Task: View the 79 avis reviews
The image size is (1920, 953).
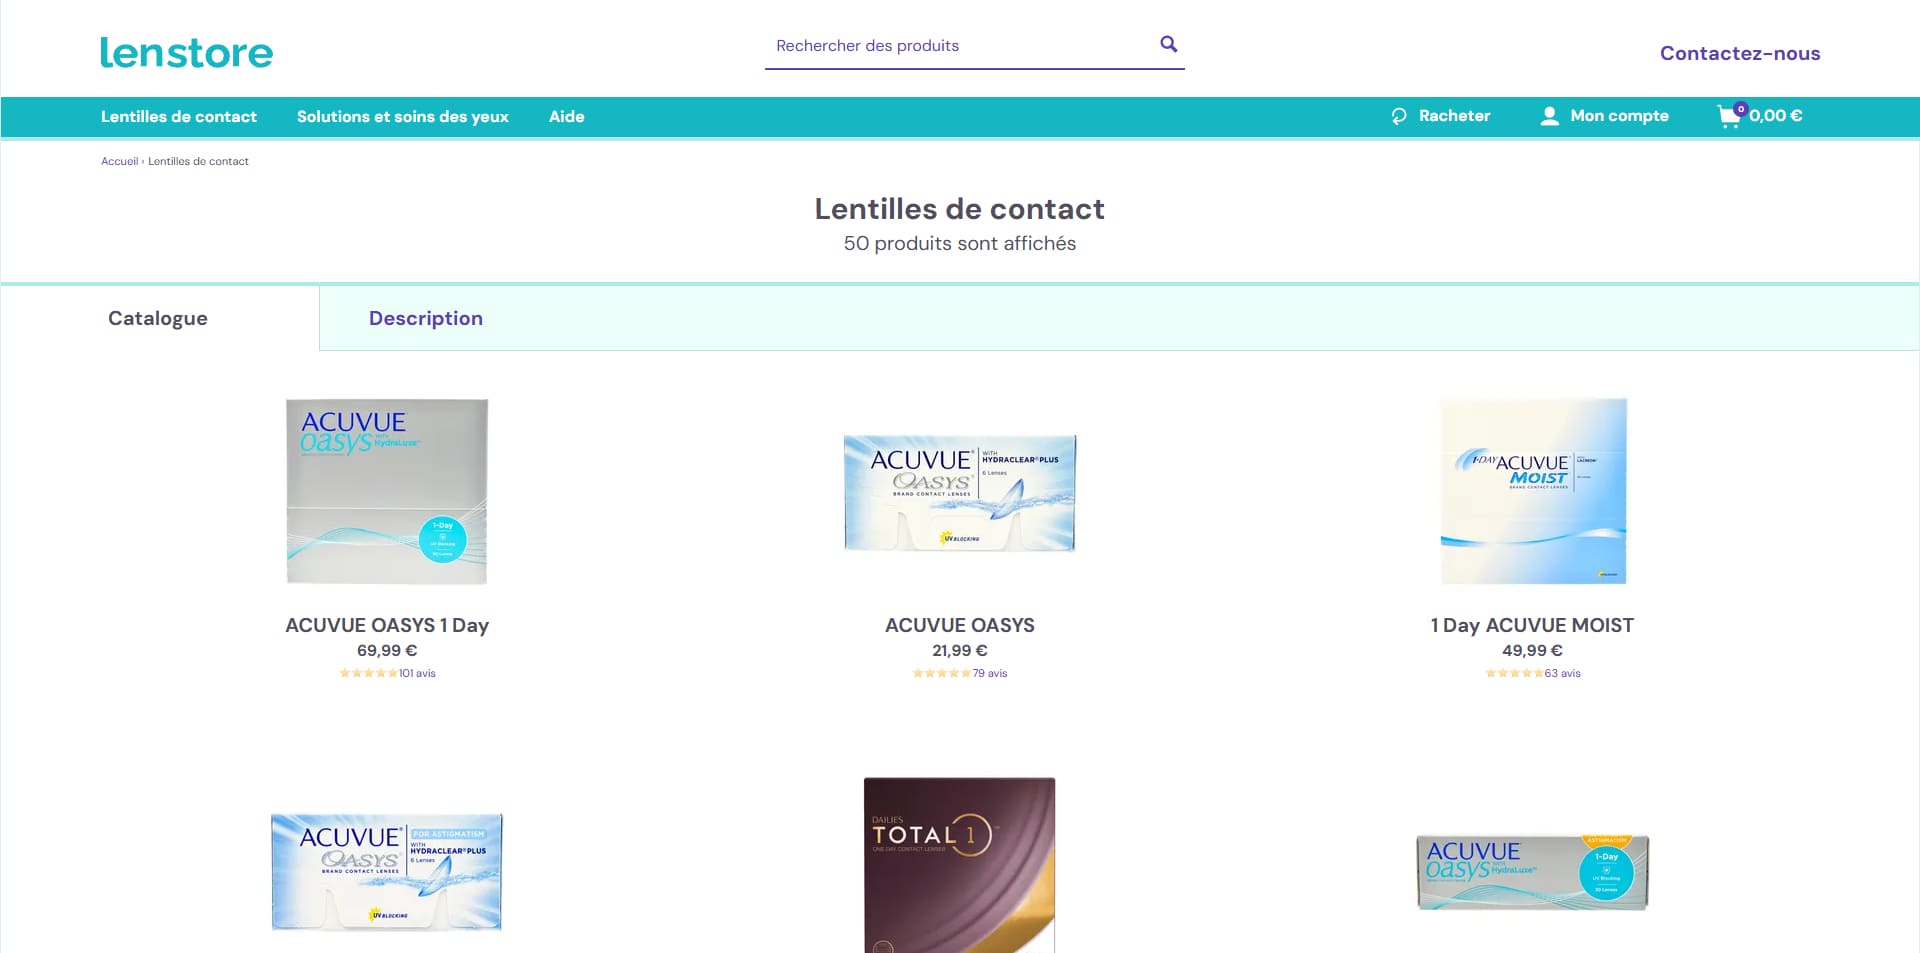Action: tap(990, 673)
